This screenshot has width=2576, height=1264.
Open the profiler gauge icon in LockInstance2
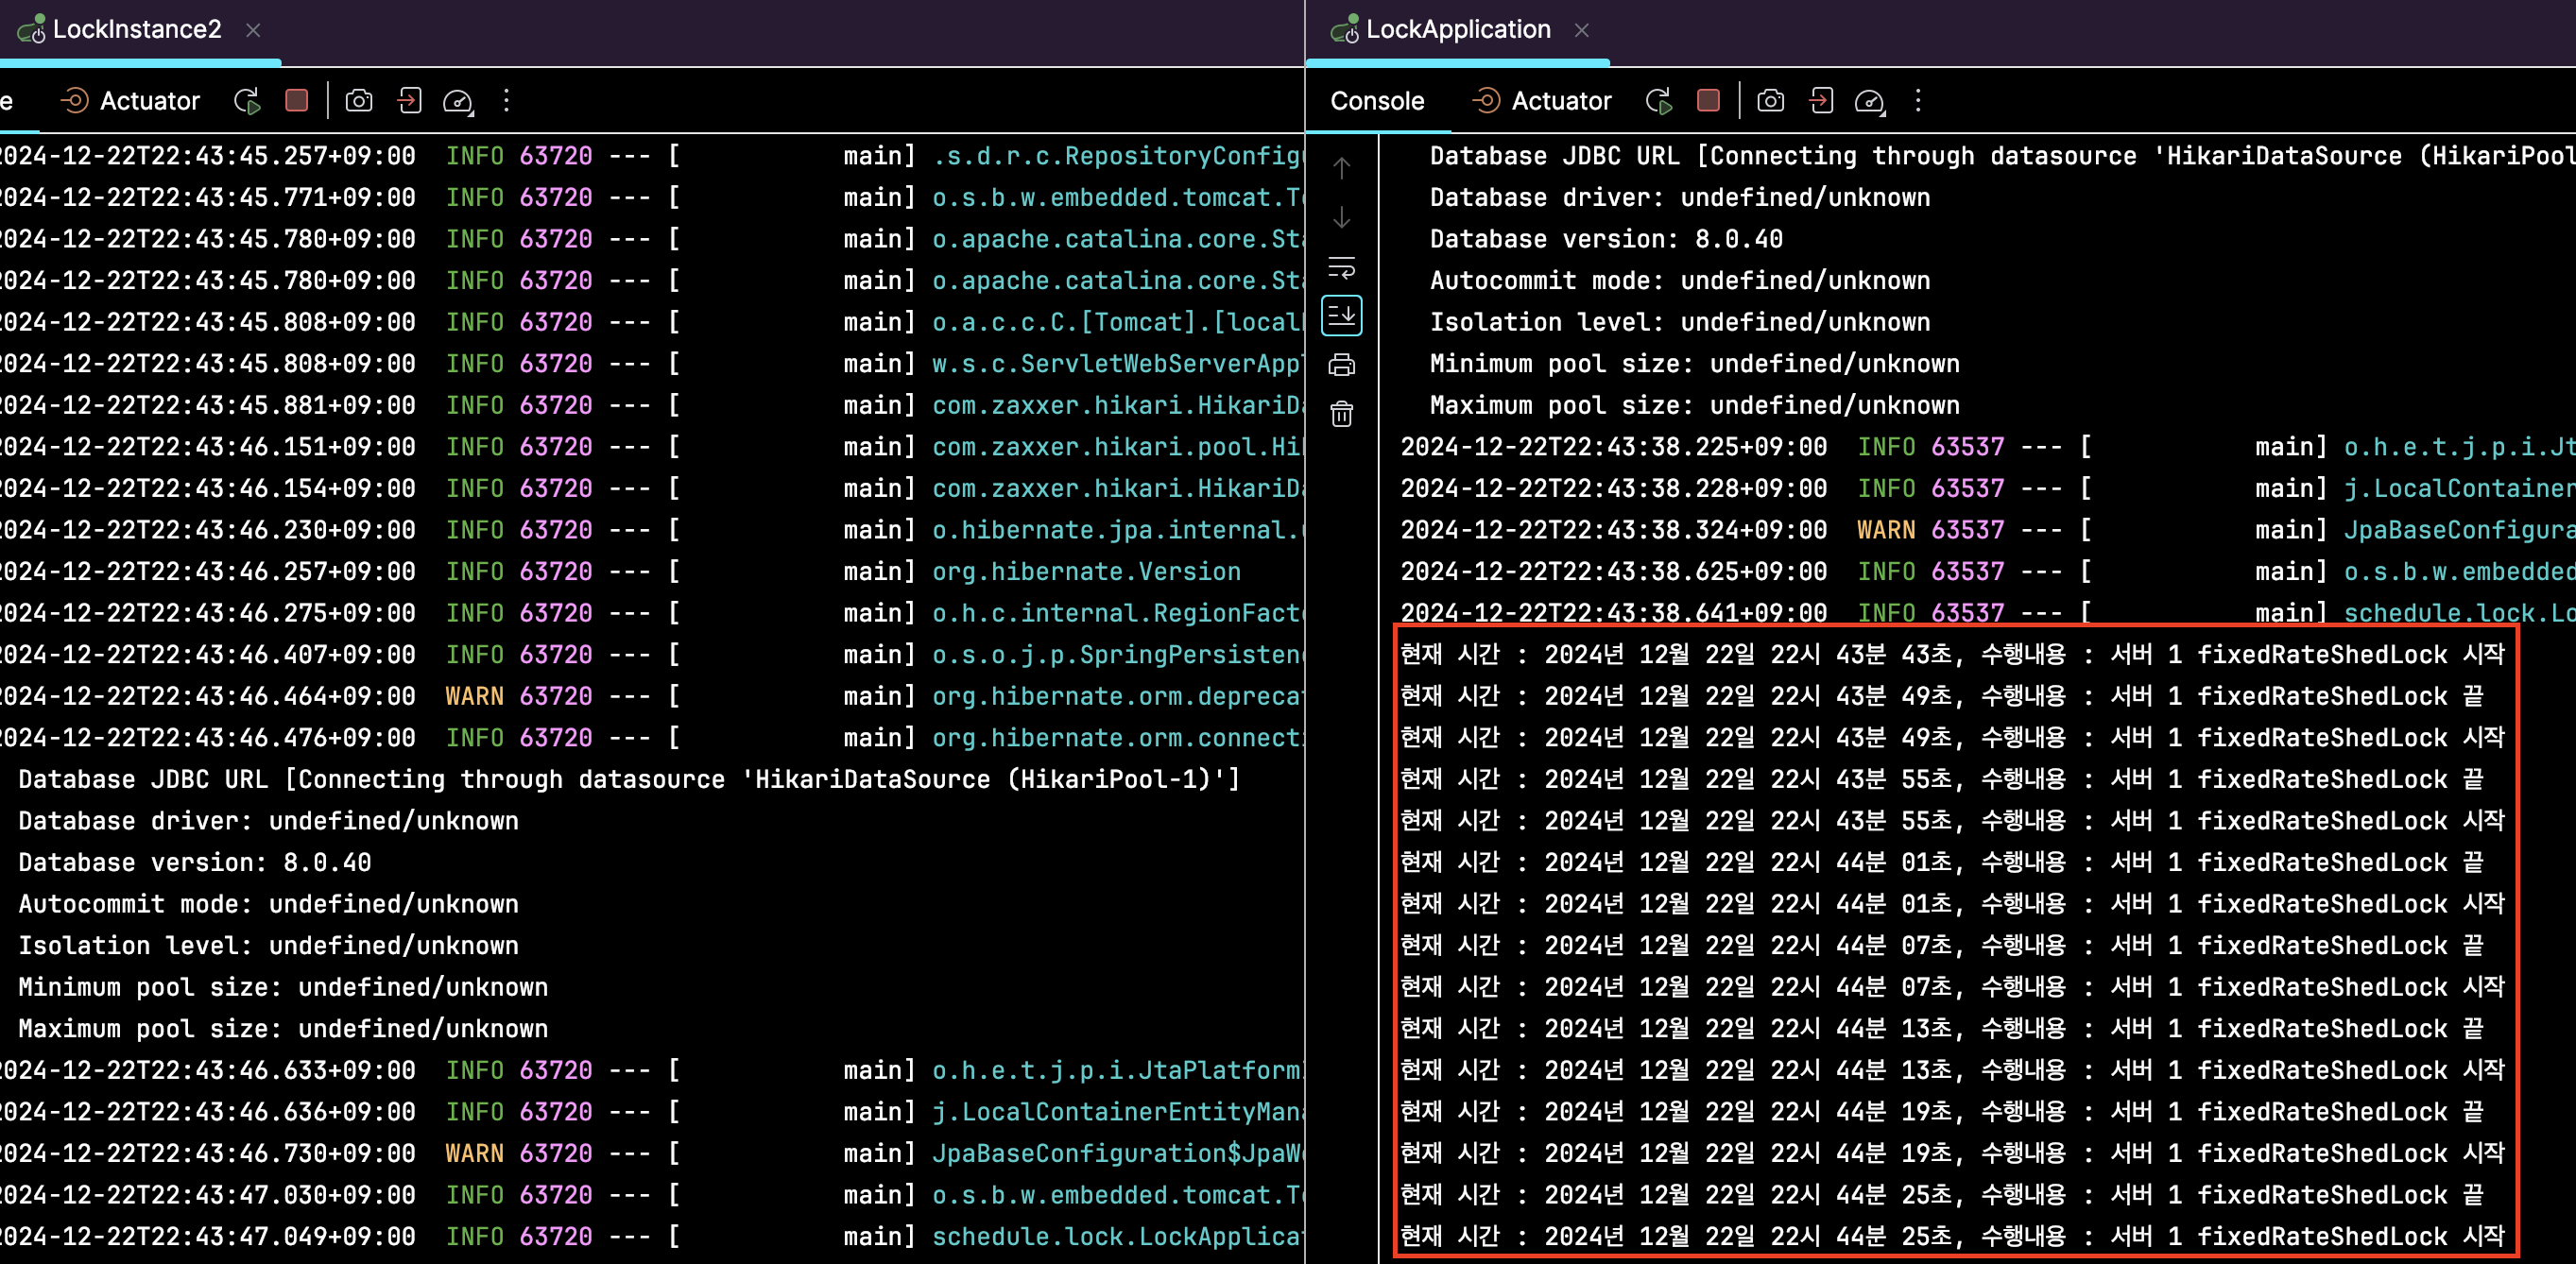[458, 101]
